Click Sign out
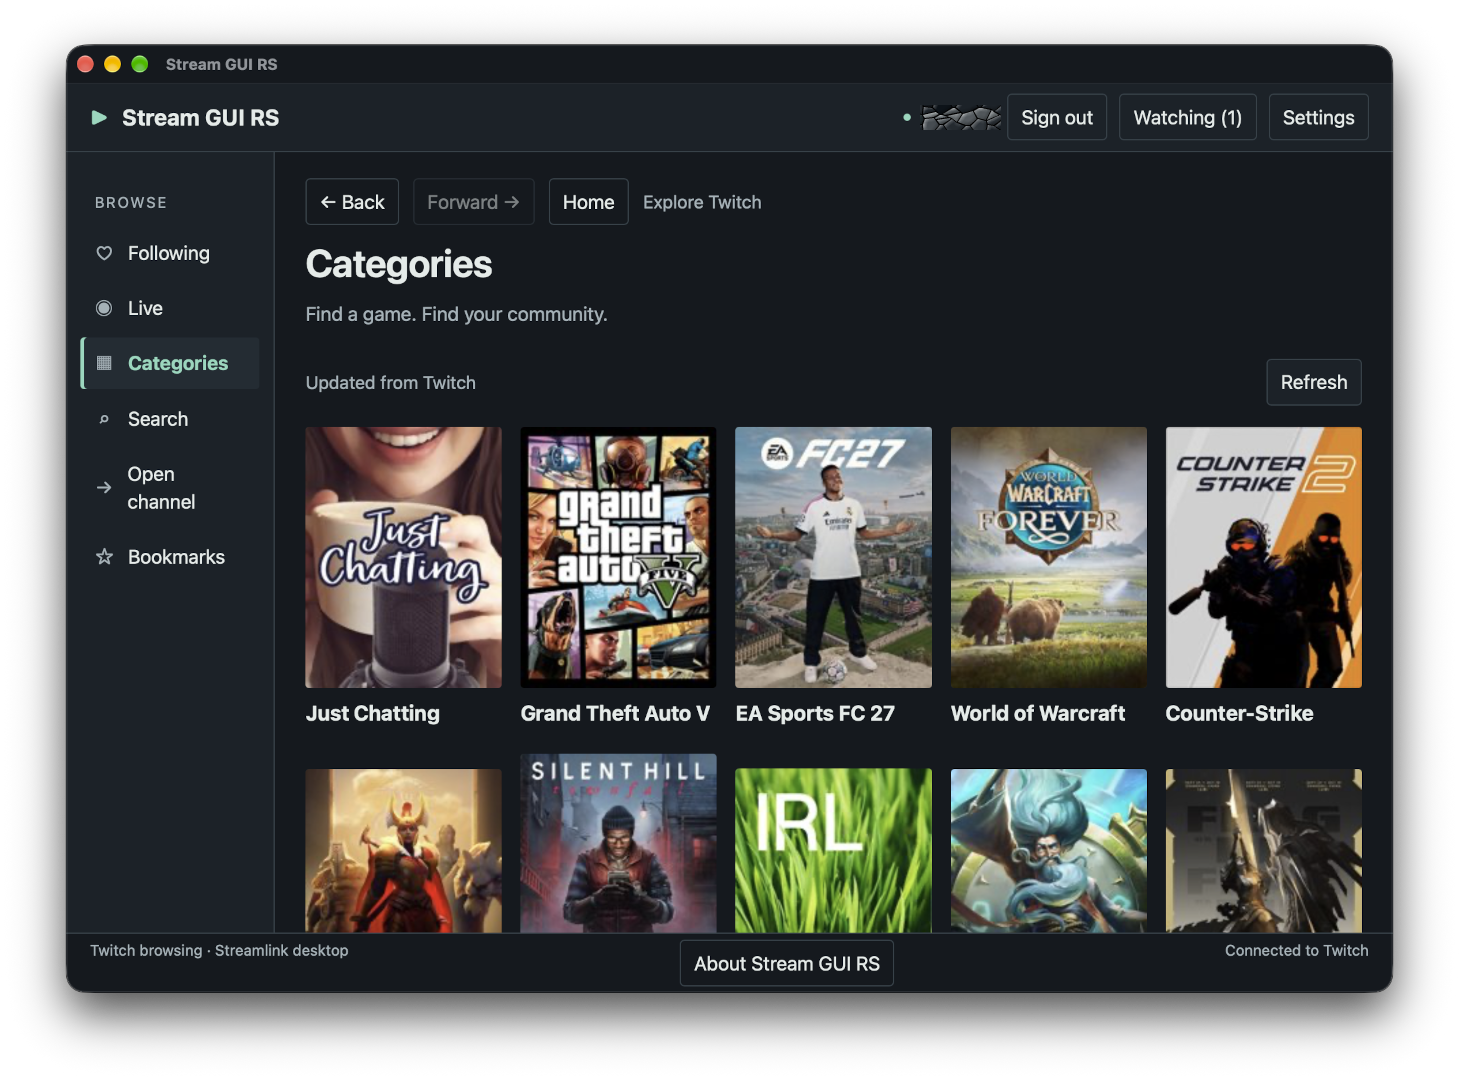 click(1057, 118)
